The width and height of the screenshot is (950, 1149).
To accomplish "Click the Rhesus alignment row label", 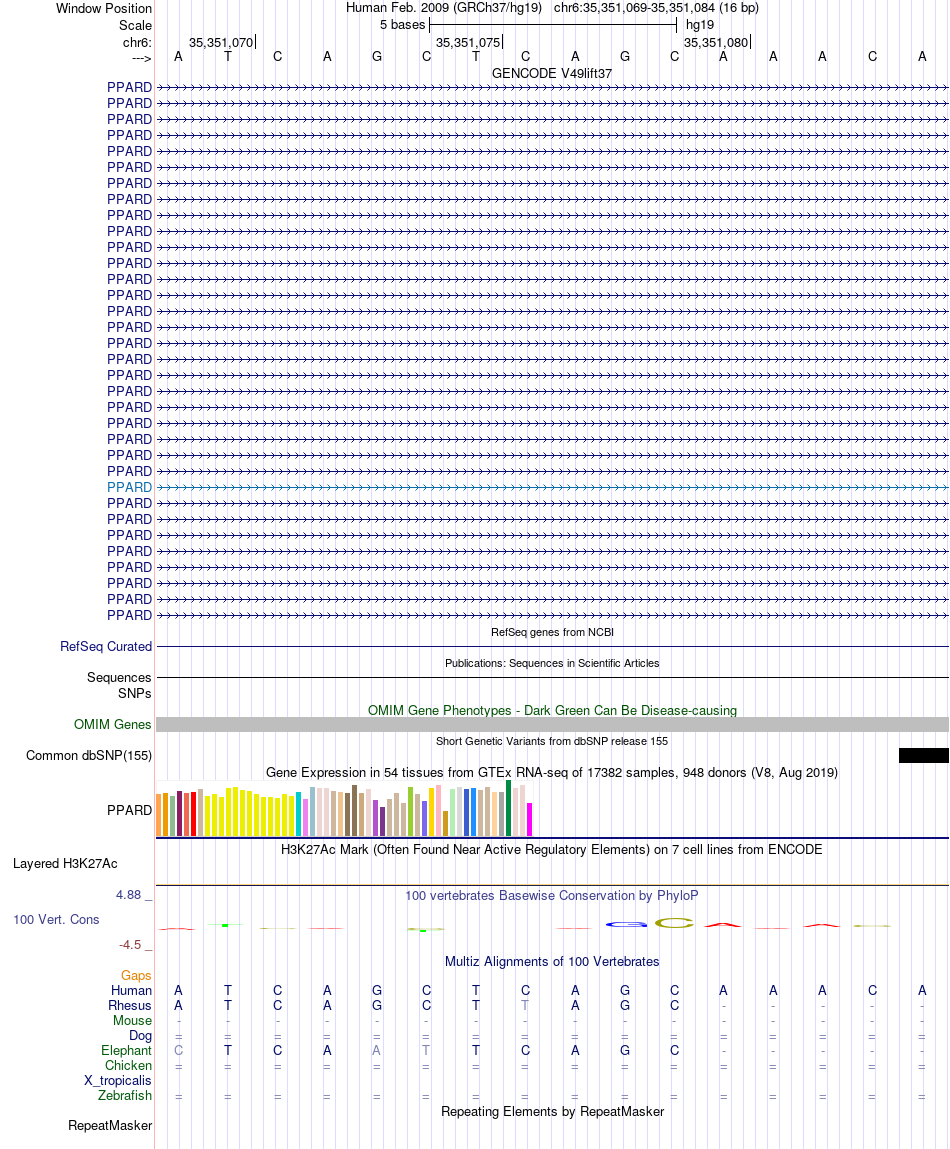I will coord(130,1005).
